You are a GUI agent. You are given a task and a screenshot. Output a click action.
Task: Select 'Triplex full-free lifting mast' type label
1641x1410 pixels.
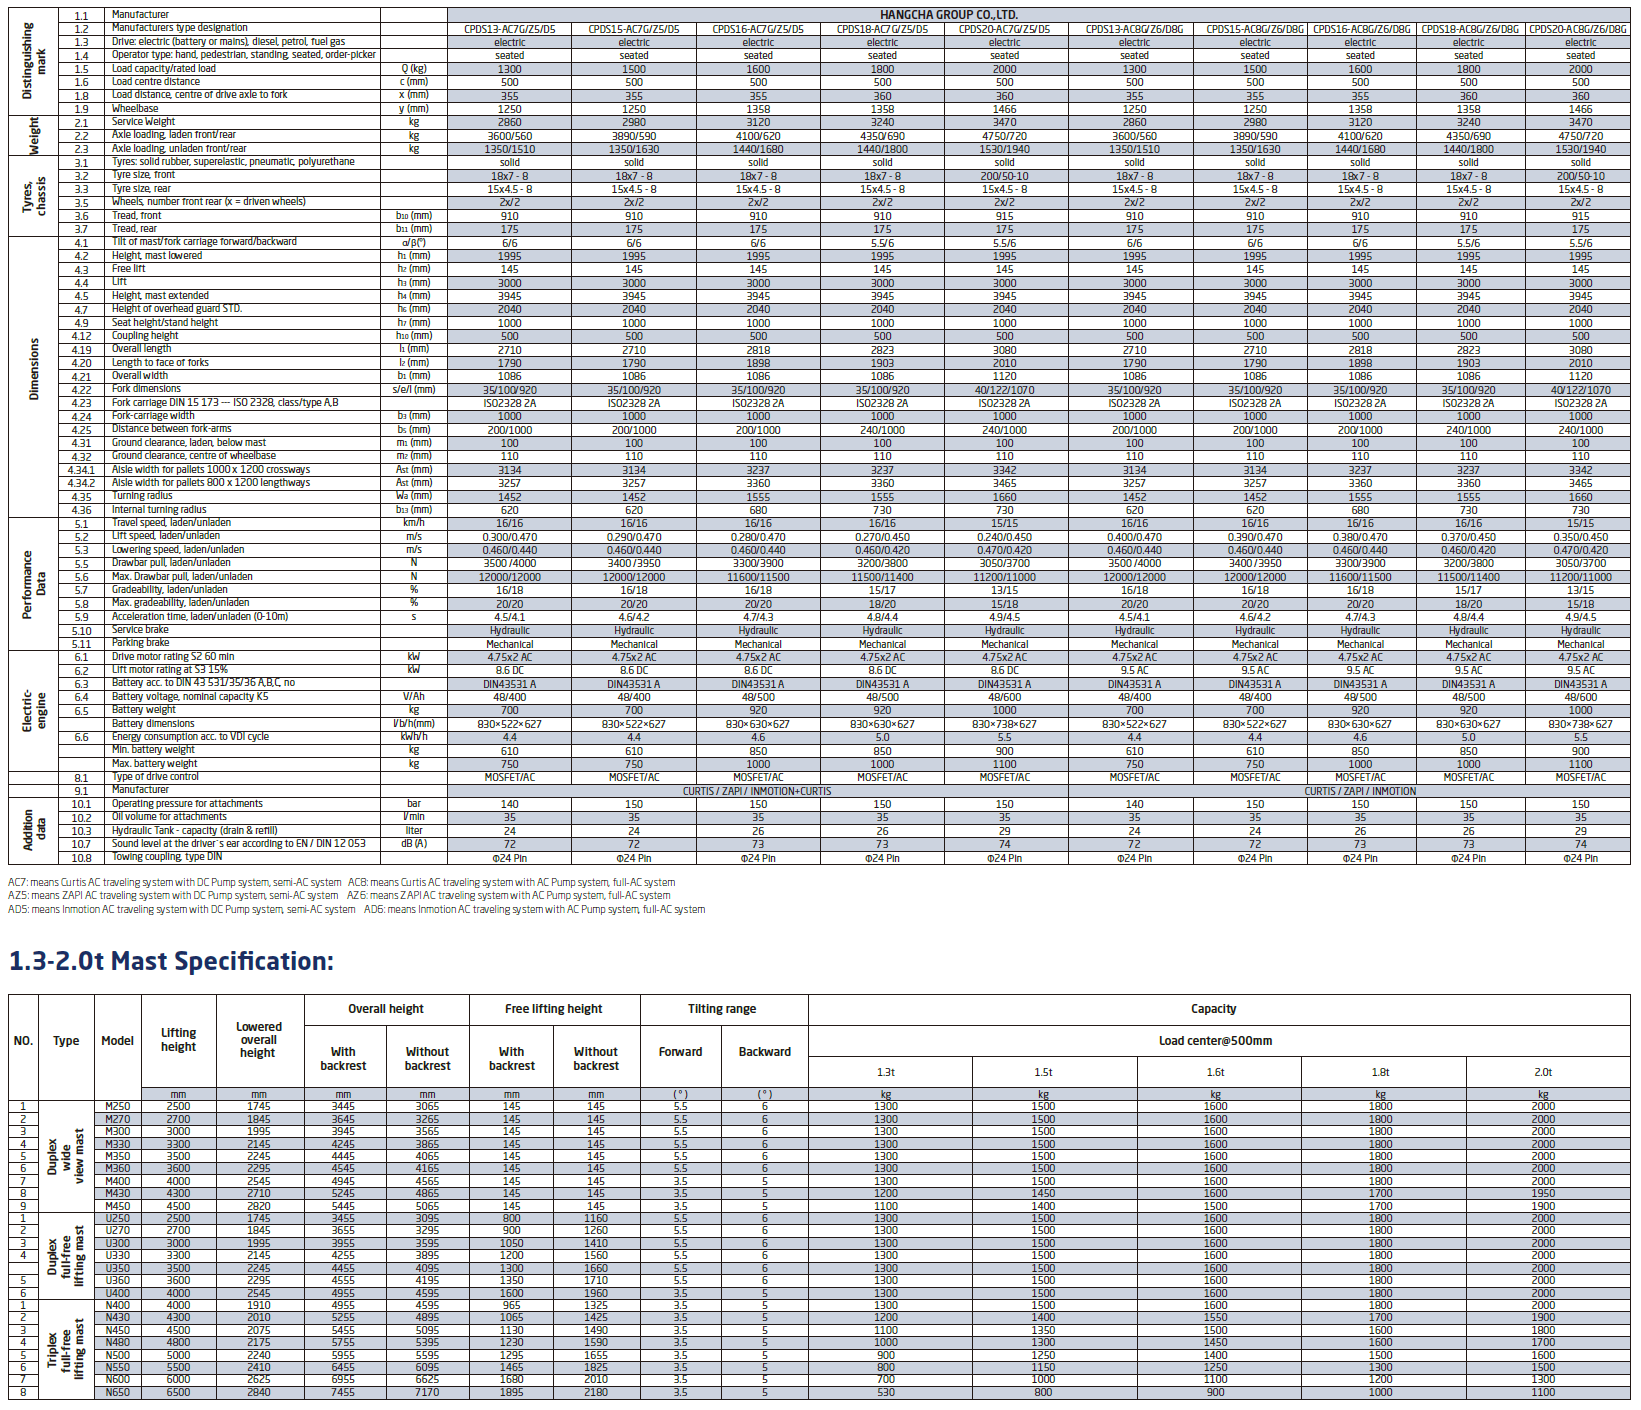coord(66,1349)
